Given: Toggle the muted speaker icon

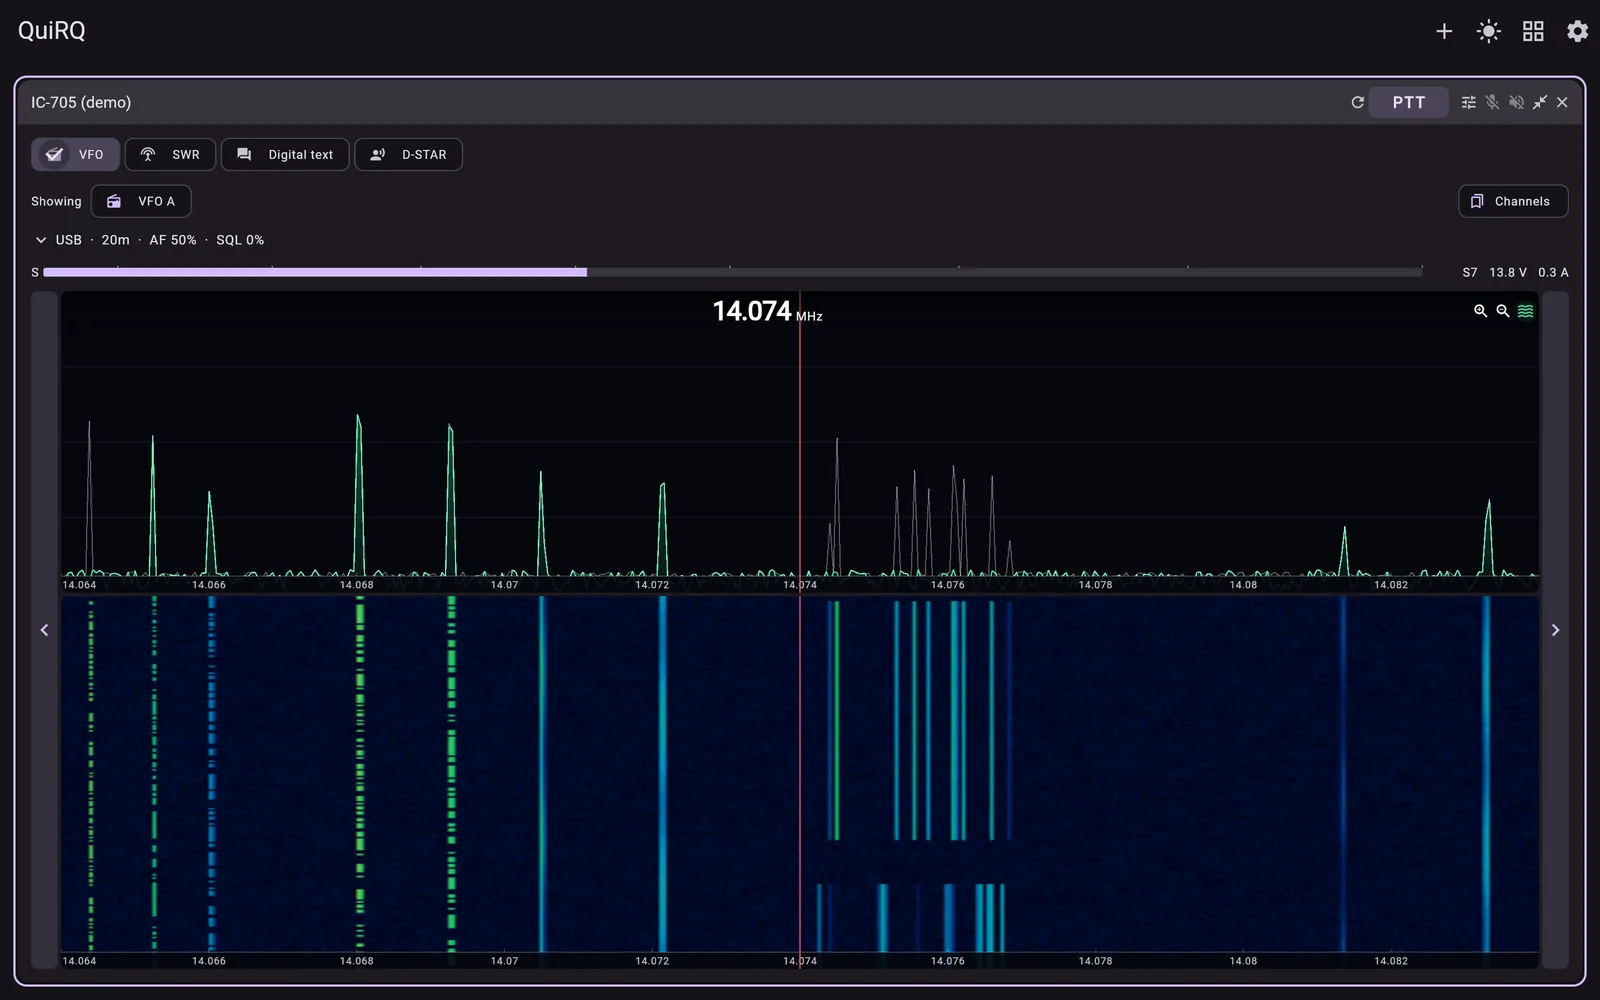Looking at the screenshot, I should 1516,102.
